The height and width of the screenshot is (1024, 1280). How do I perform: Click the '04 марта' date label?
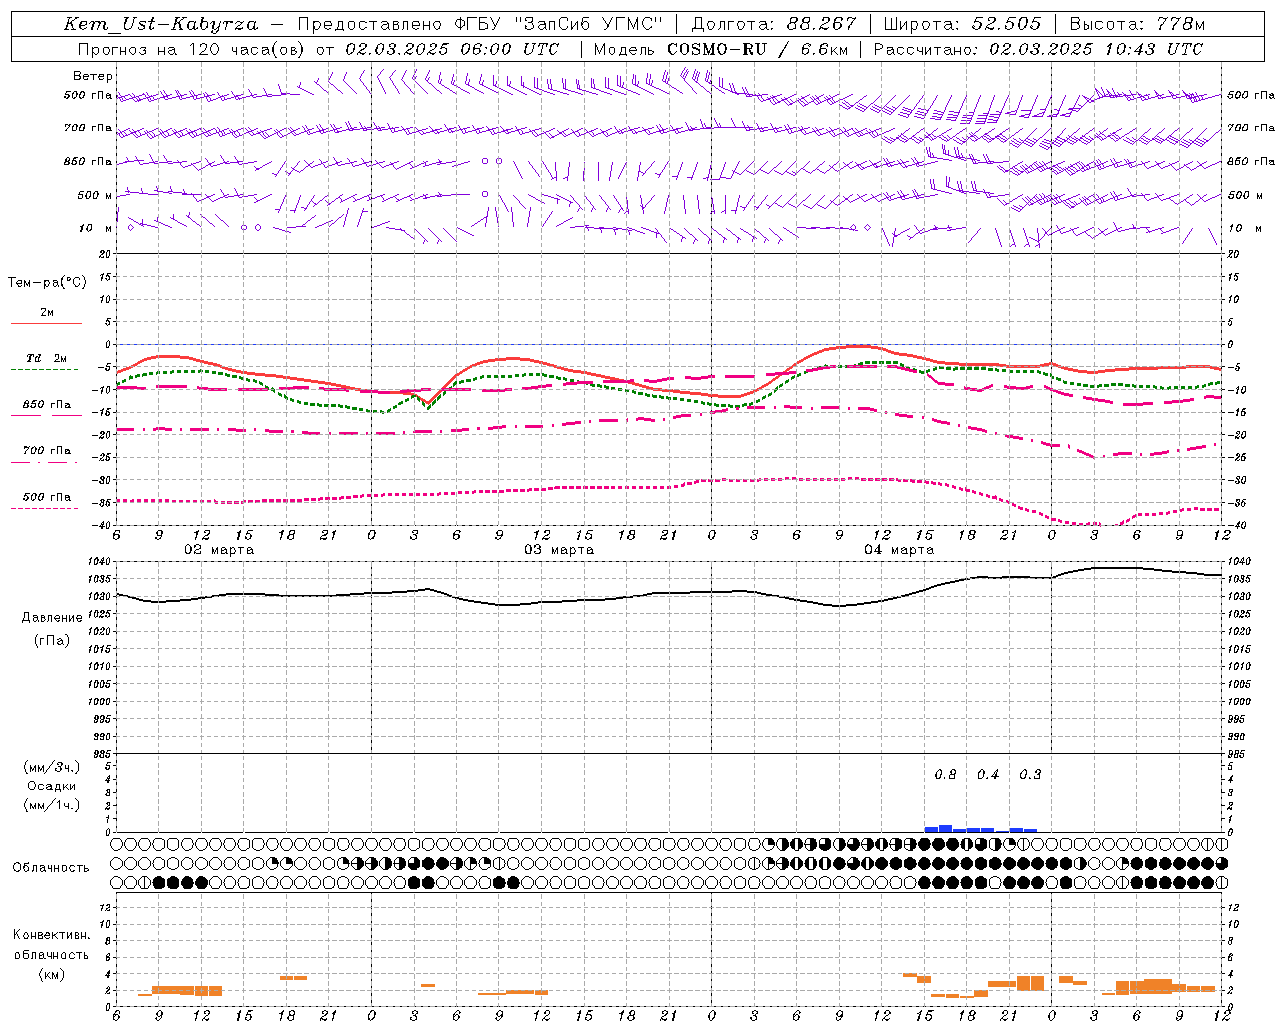pyautogui.click(x=900, y=550)
